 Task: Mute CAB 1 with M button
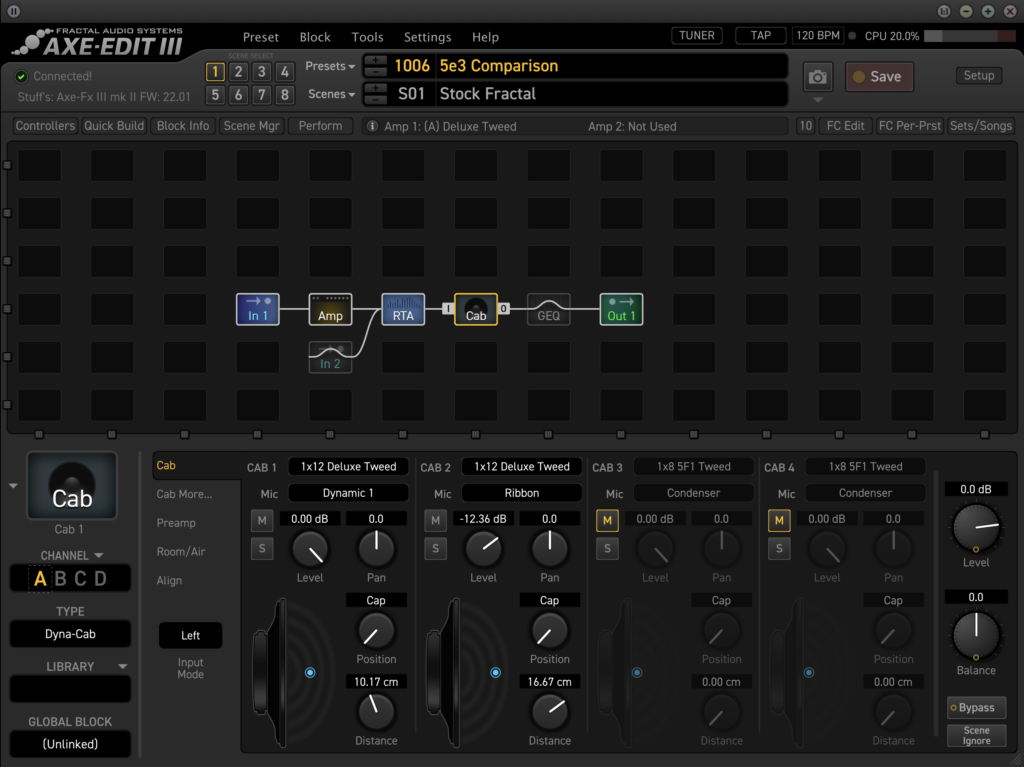tap(262, 520)
